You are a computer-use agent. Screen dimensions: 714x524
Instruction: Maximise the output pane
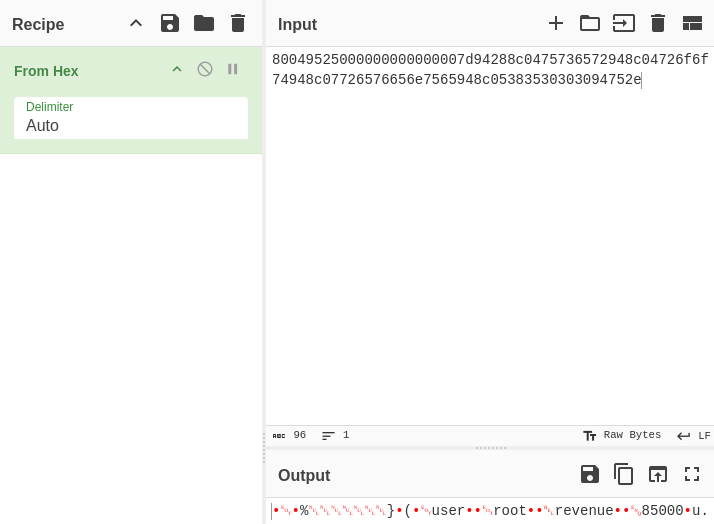(x=692, y=474)
